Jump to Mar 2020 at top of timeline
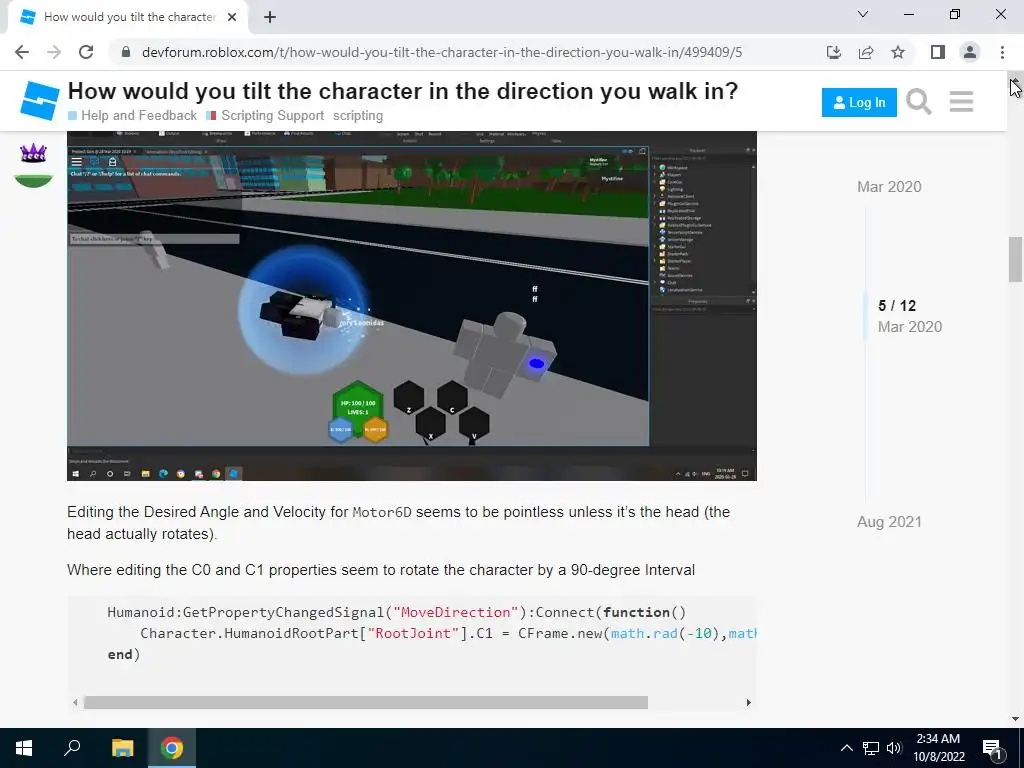Screen dimensions: 1024x768 [x=889, y=187]
